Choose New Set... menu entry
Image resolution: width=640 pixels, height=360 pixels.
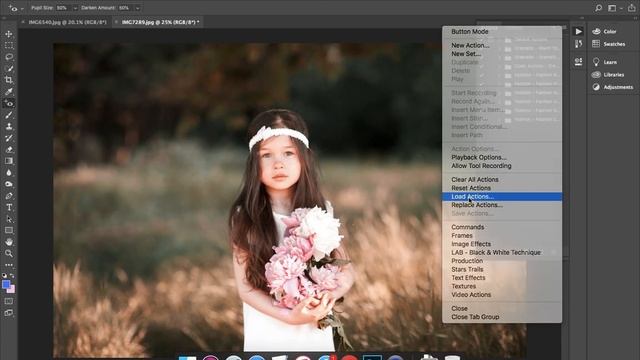tap(466, 54)
